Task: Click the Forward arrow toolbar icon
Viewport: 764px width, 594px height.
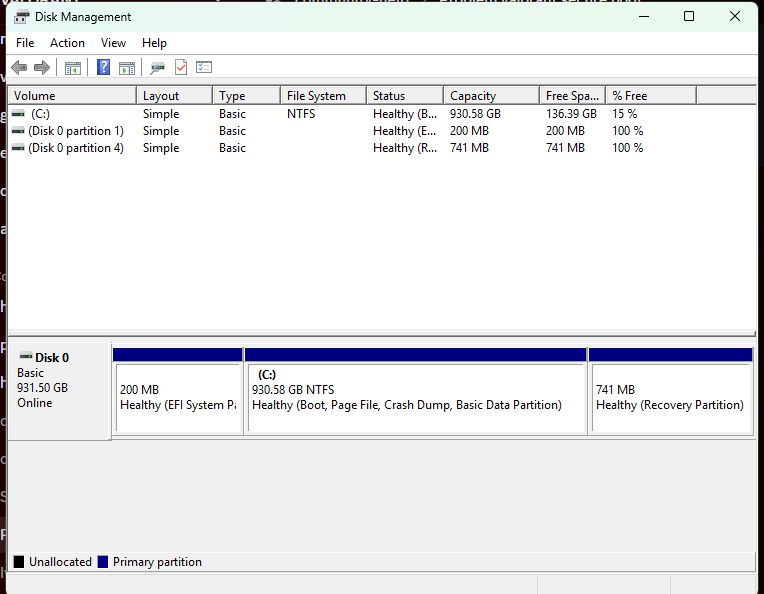Action: pyautogui.click(x=42, y=67)
